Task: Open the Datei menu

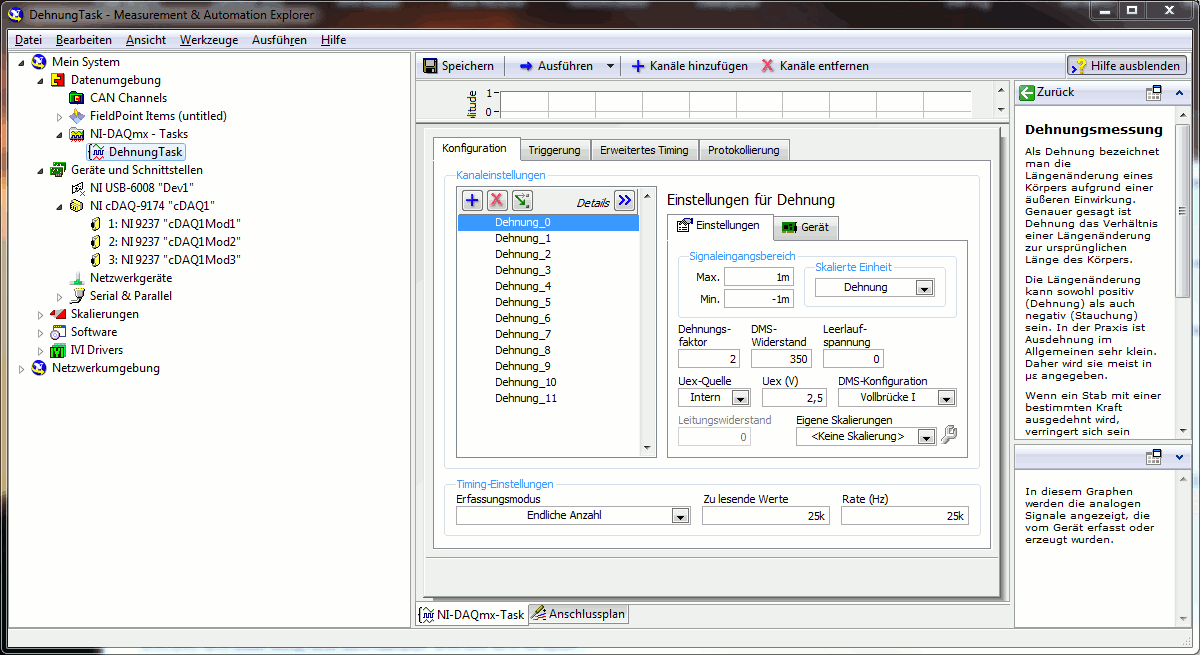Action: 29,40
